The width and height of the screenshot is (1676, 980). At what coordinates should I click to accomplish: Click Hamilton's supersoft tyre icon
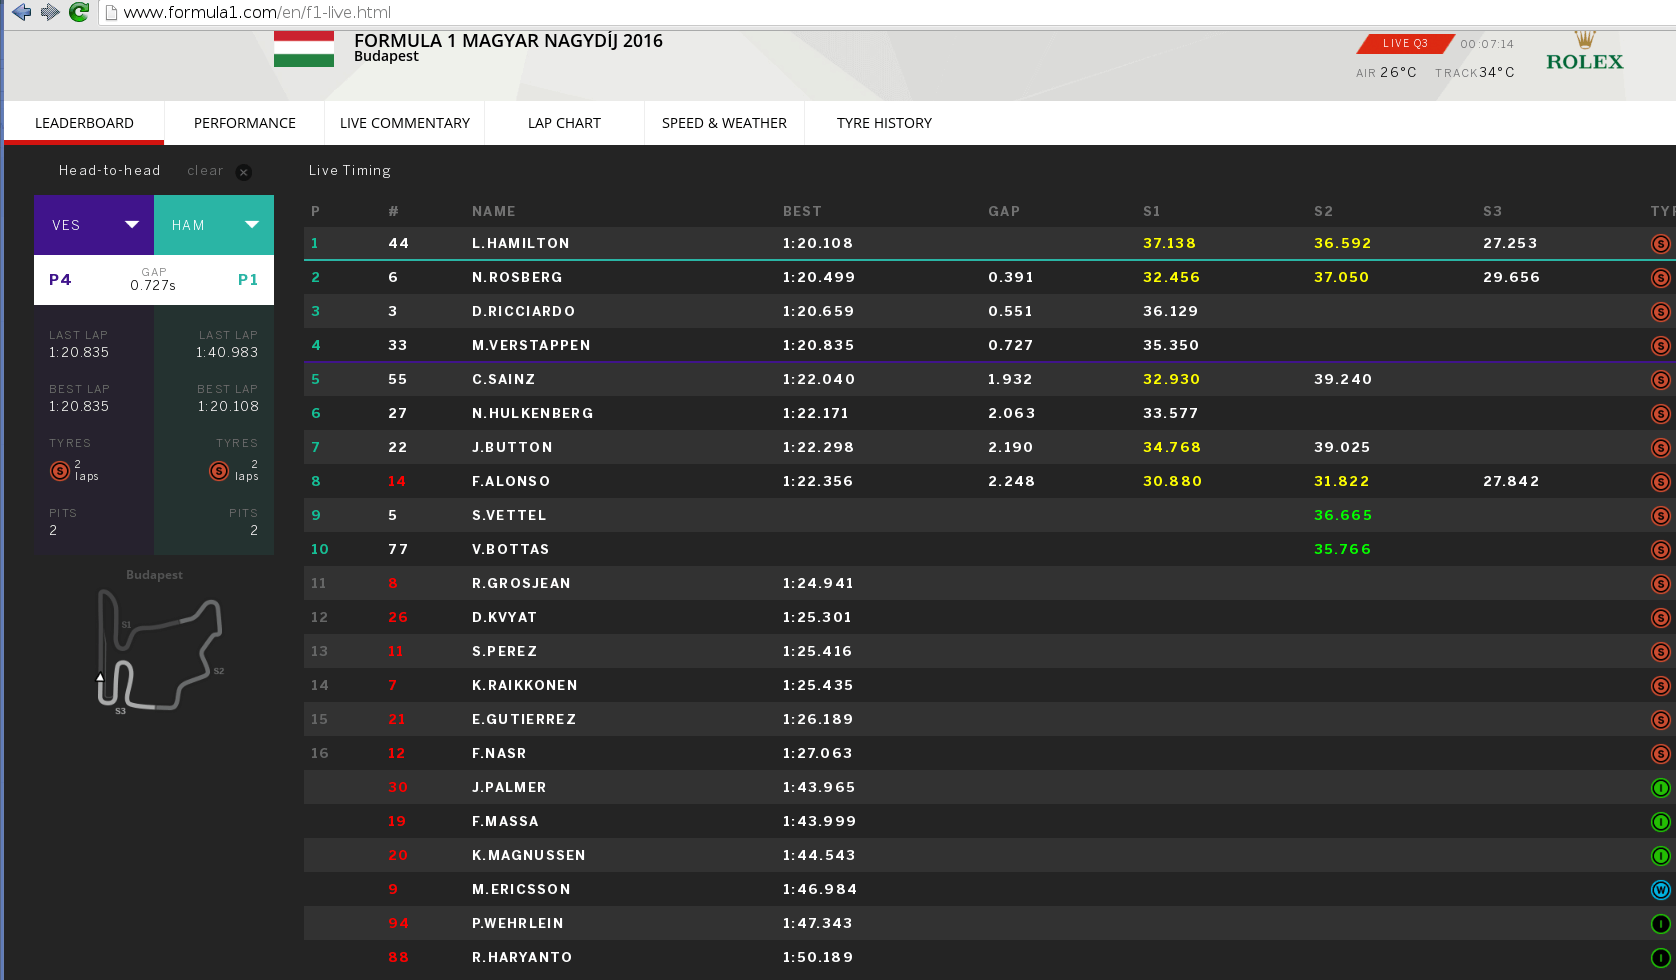[1660, 244]
